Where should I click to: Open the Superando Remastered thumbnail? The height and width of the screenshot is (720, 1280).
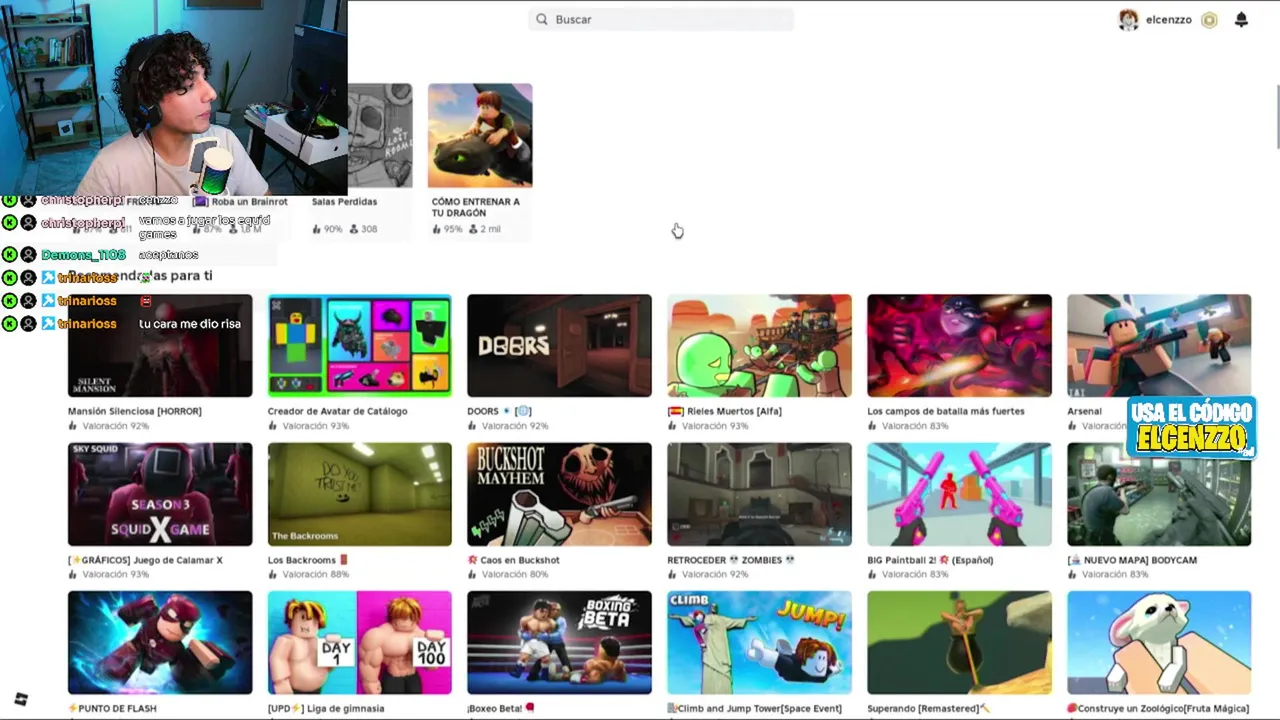point(959,642)
